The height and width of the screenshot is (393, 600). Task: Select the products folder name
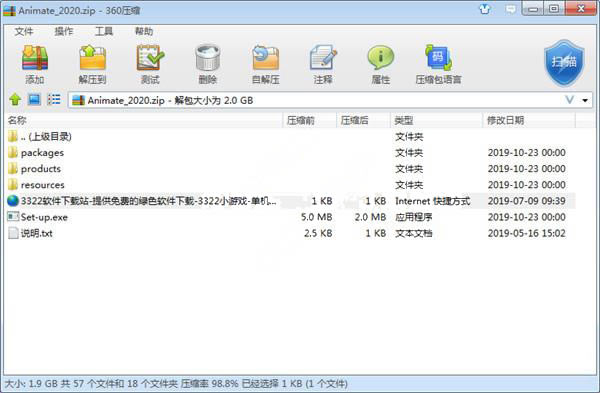[x=41, y=169]
